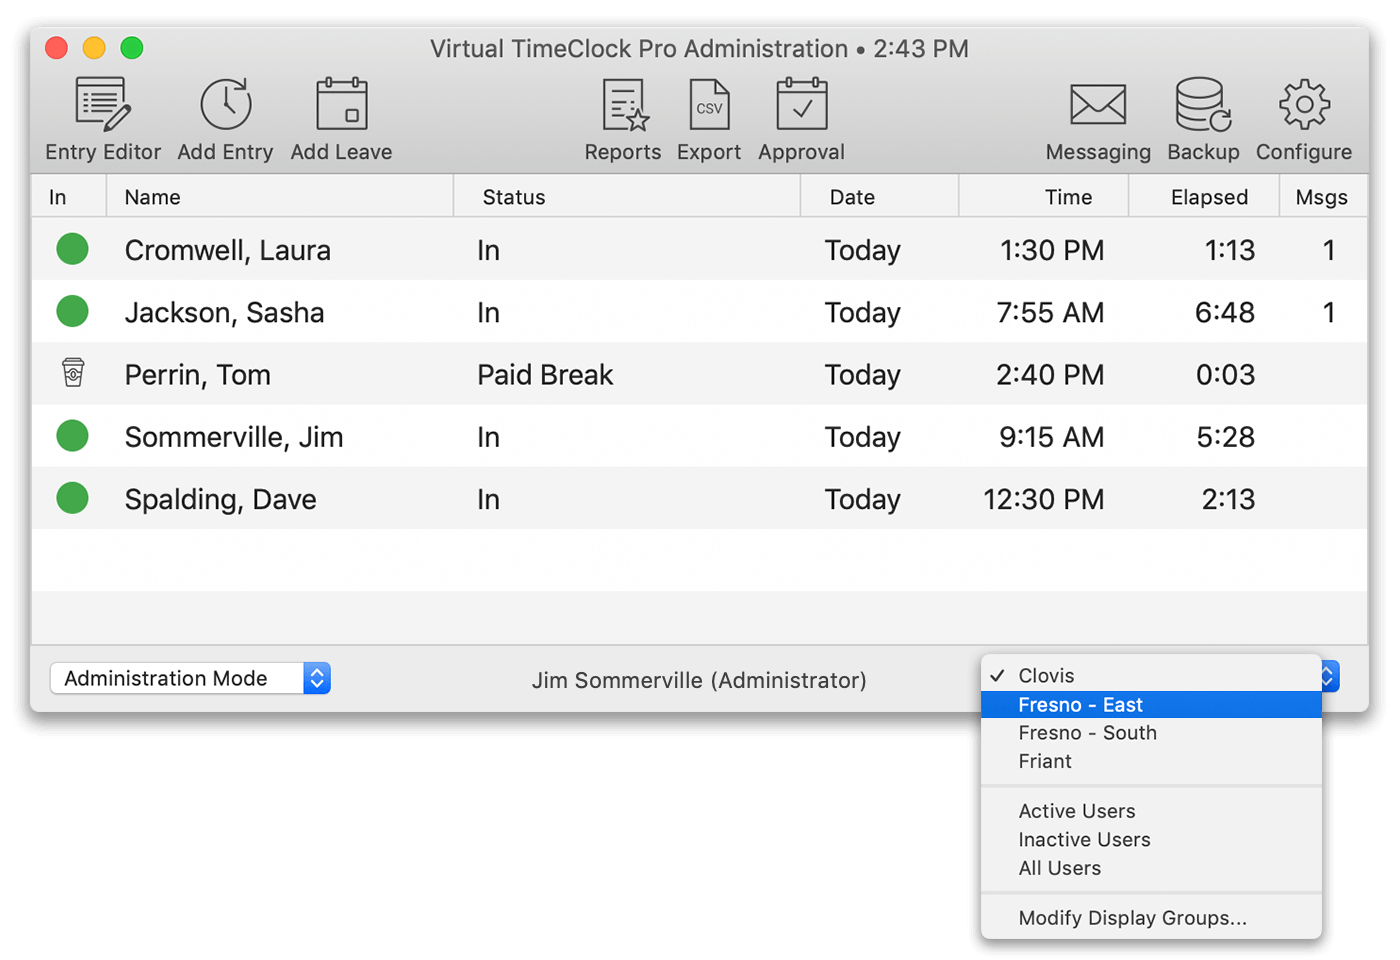Select Sommerville, Jim user name
This screenshot has width=1400, height=960.
coord(233,437)
